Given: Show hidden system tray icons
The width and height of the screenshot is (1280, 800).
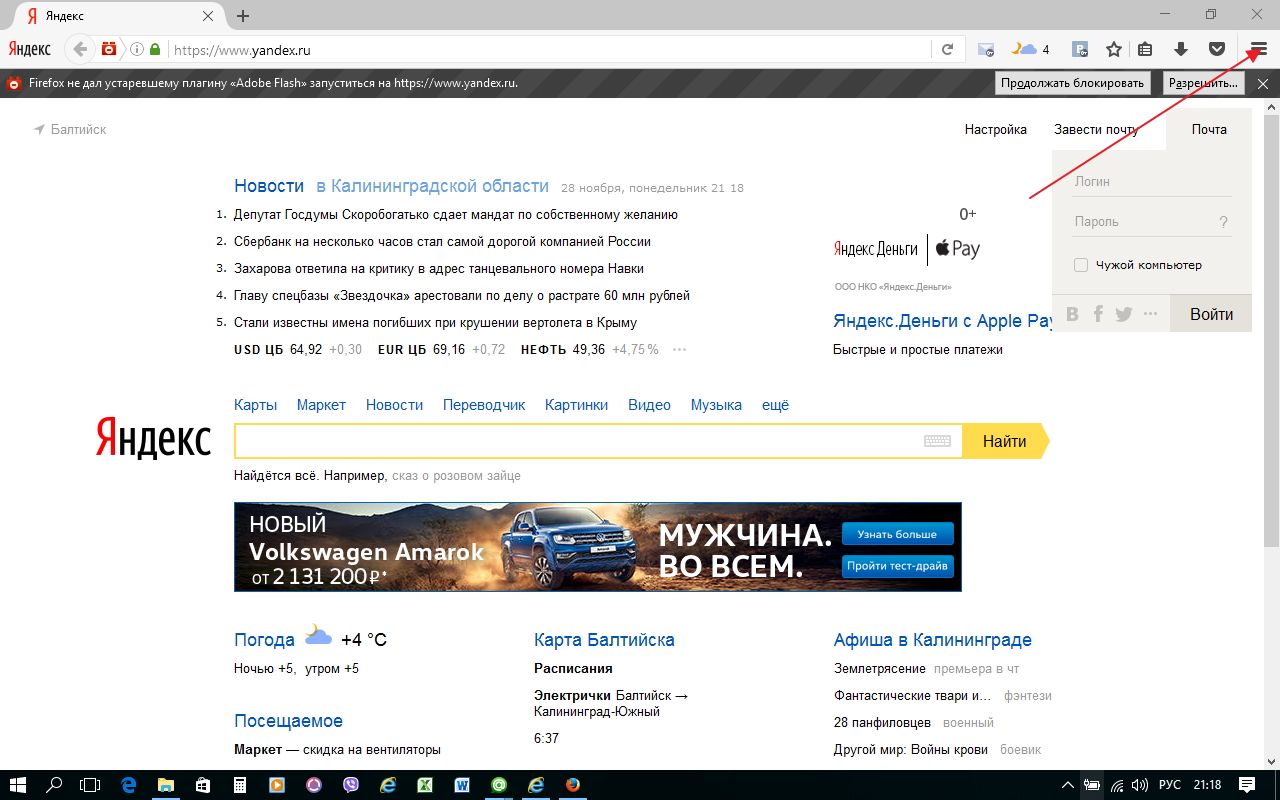Looking at the screenshot, I should pos(1067,785).
